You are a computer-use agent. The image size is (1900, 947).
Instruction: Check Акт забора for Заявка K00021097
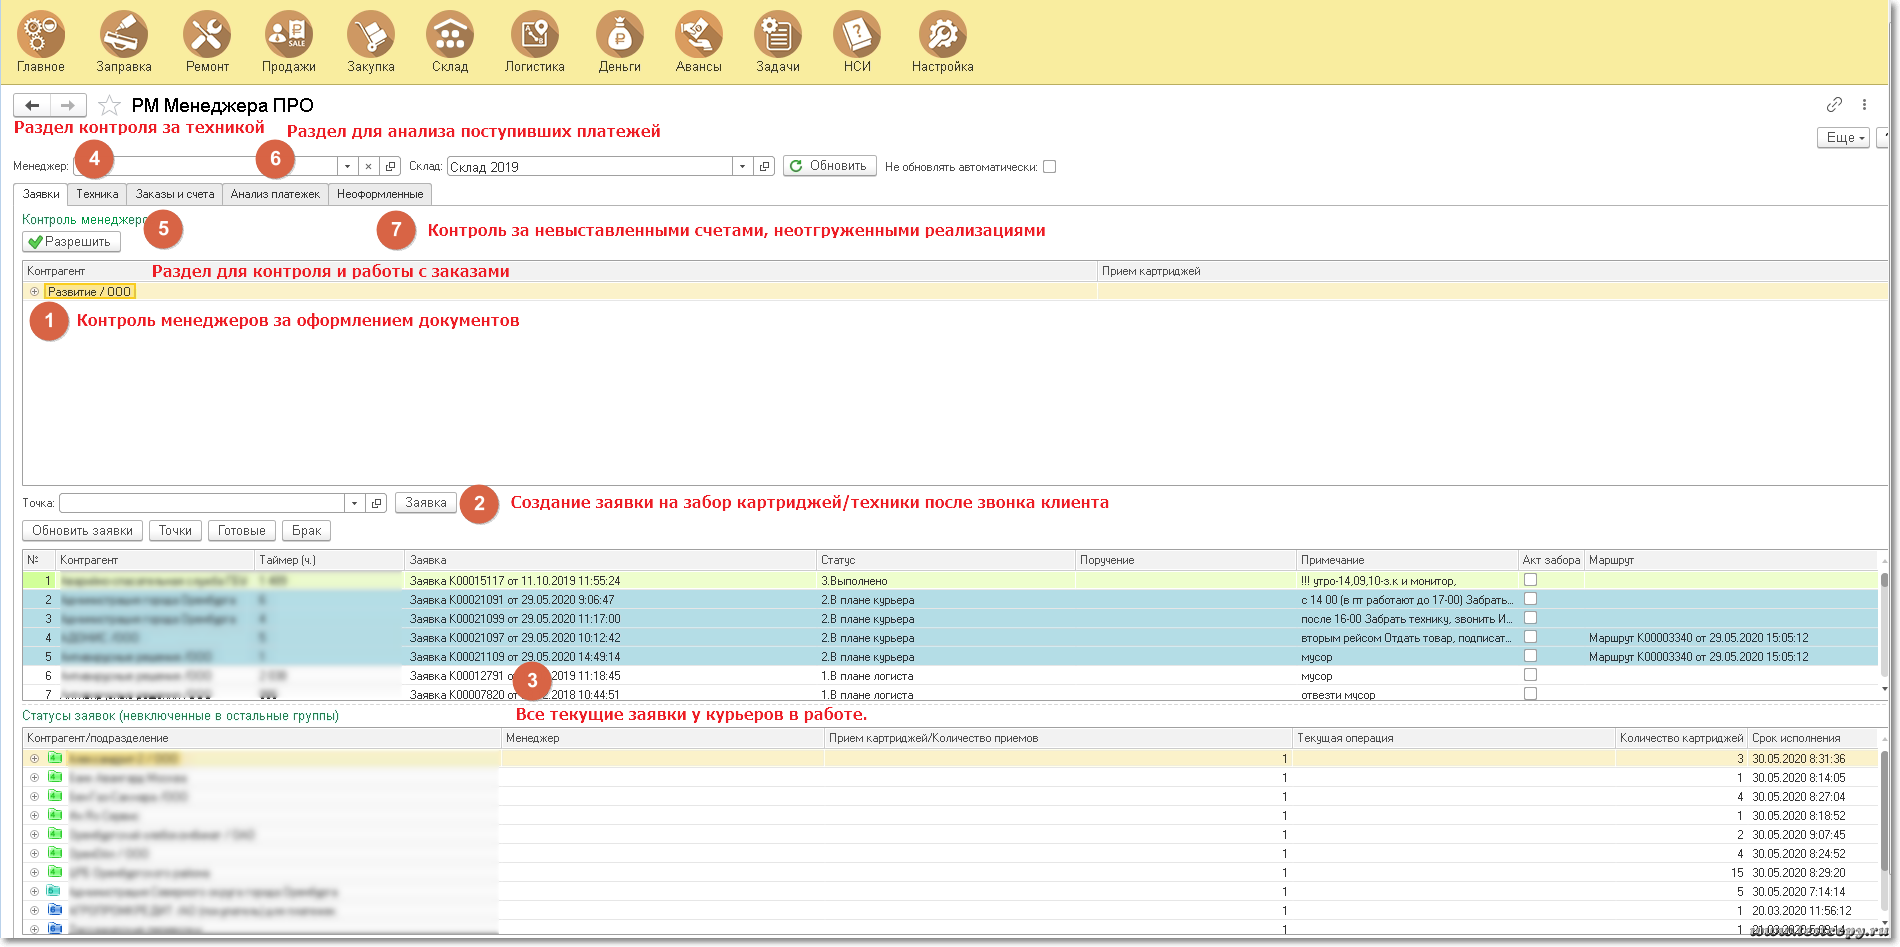(x=1530, y=637)
